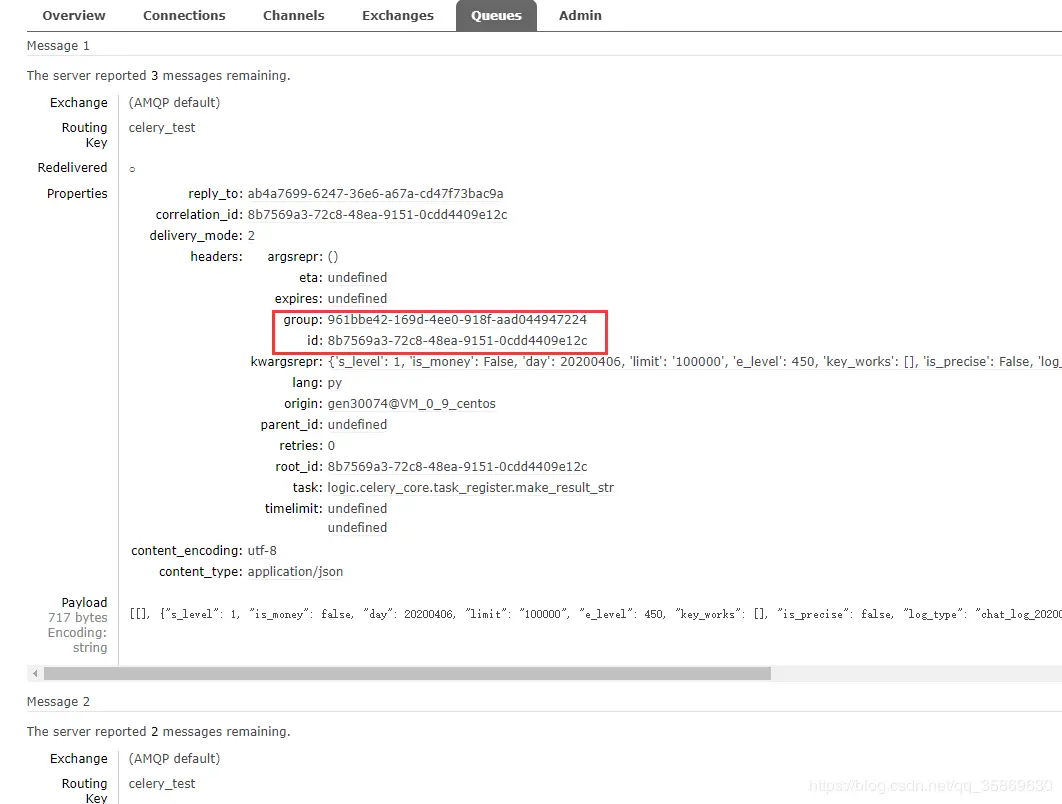Viewport: 1062px width, 804px height.
Task: Switch to the Connections tab
Action: point(184,16)
